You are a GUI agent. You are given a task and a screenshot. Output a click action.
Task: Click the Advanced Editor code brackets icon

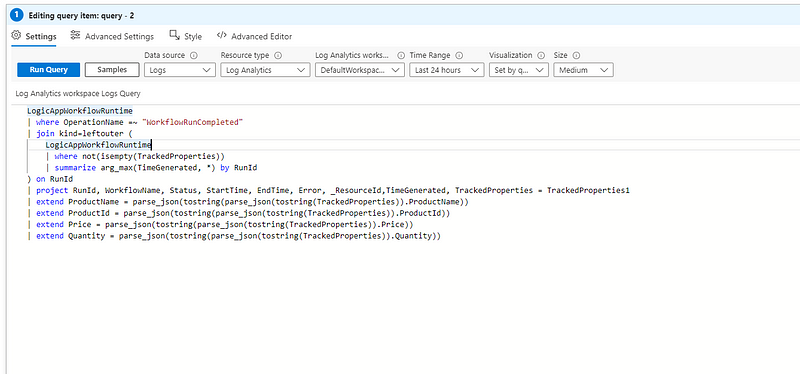coord(221,36)
